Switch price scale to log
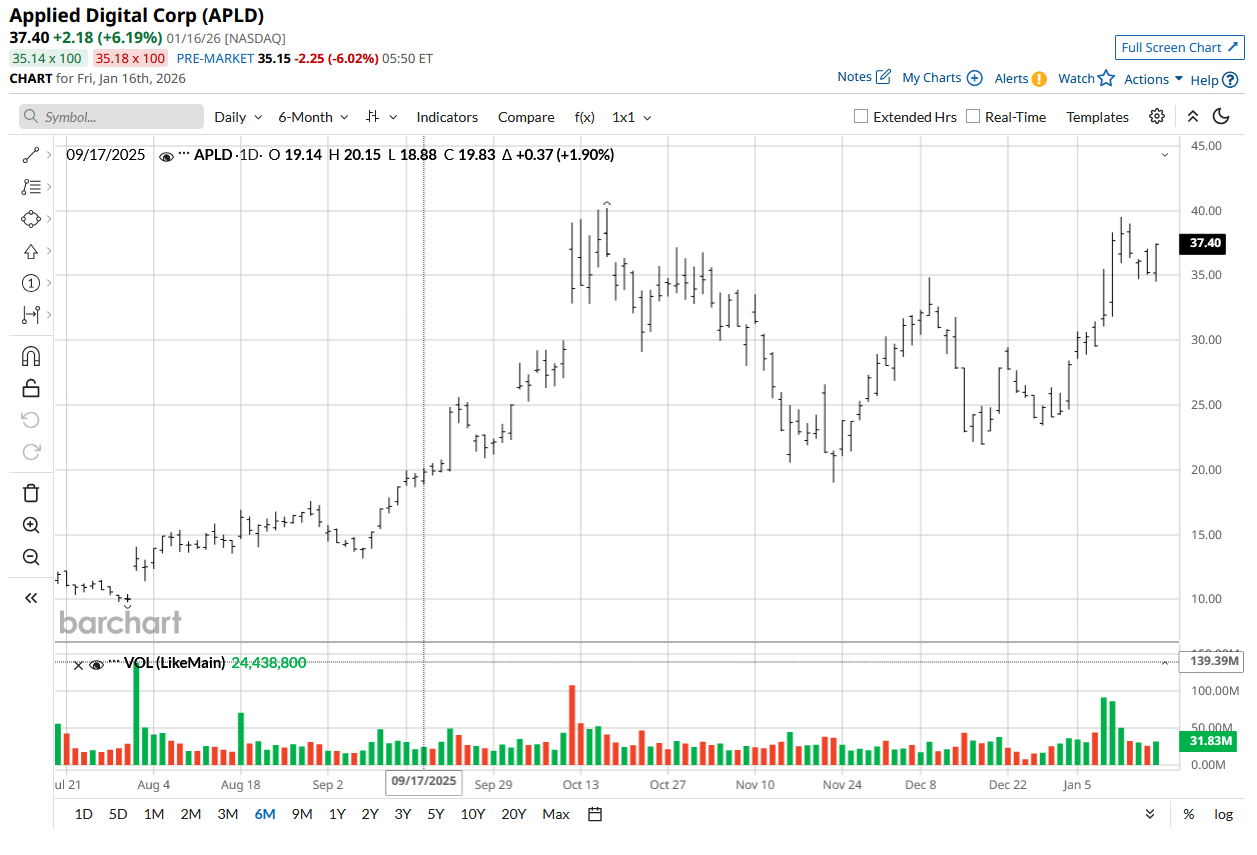This screenshot has width=1257, height=855. click(1224, 814)
